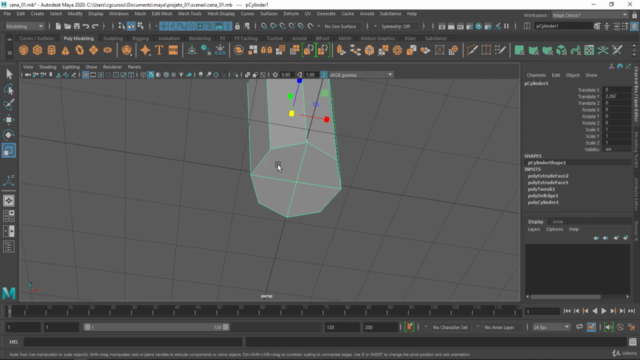Create a polygon cylinder from the shelf
The width and height of the screenshot is (640, 360).
click(51, 50)
